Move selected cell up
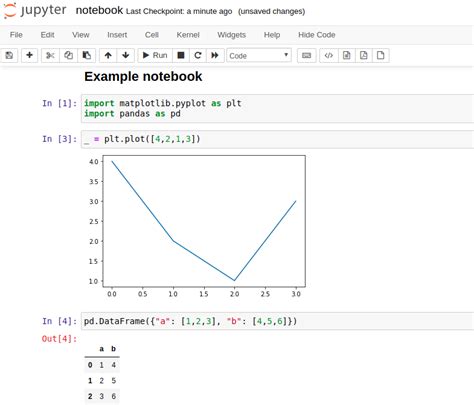This screenshot has width=474, height=405. pos(108,55)
